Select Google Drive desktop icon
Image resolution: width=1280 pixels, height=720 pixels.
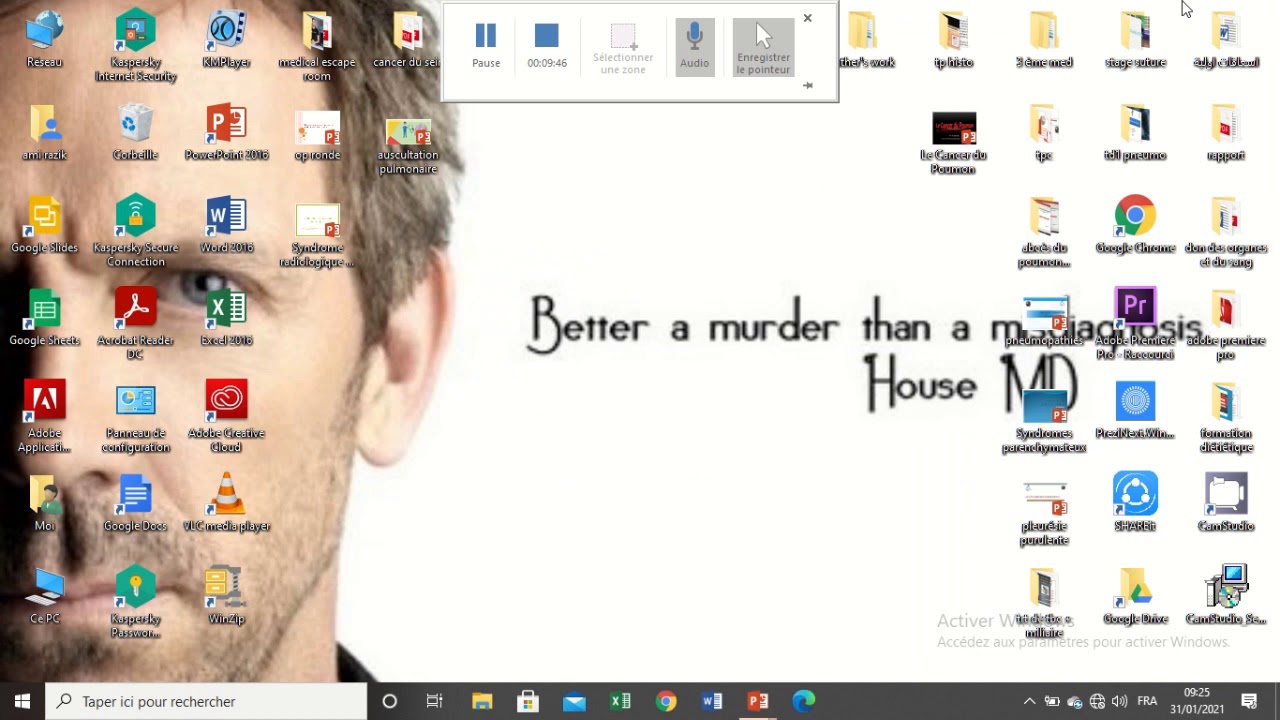(1135, 596)
